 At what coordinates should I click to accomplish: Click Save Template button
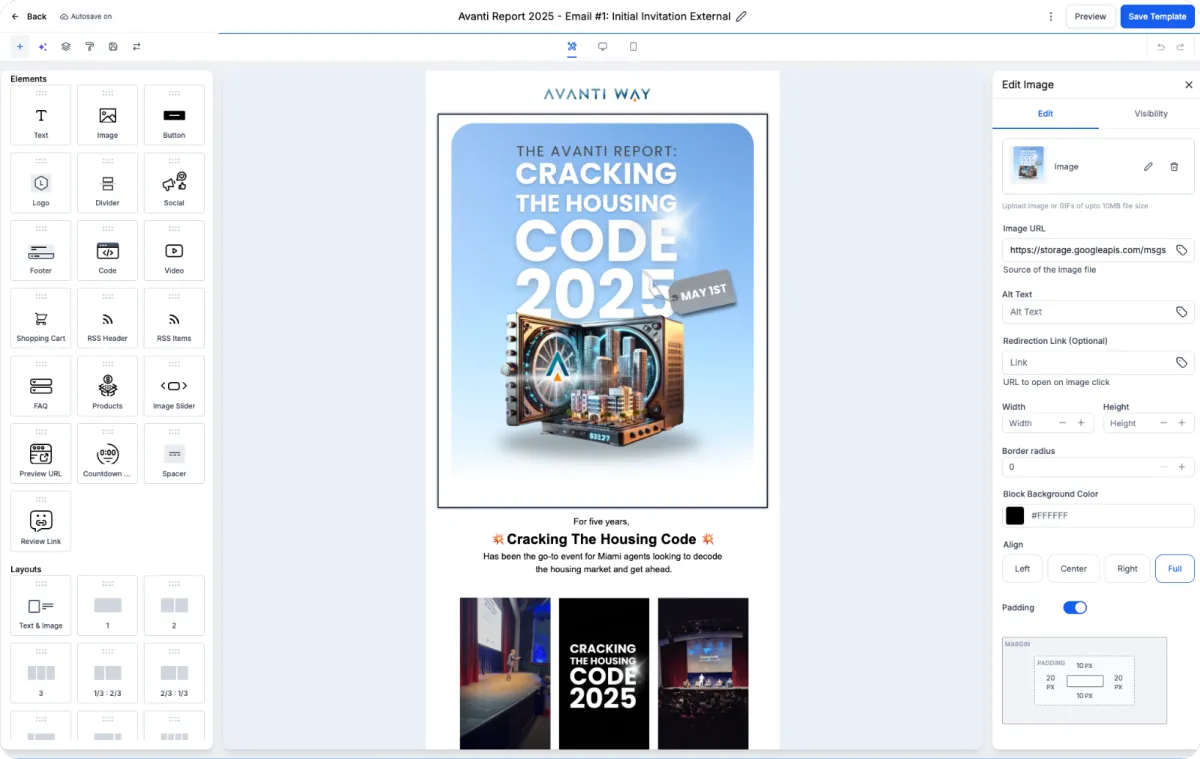1157,17
